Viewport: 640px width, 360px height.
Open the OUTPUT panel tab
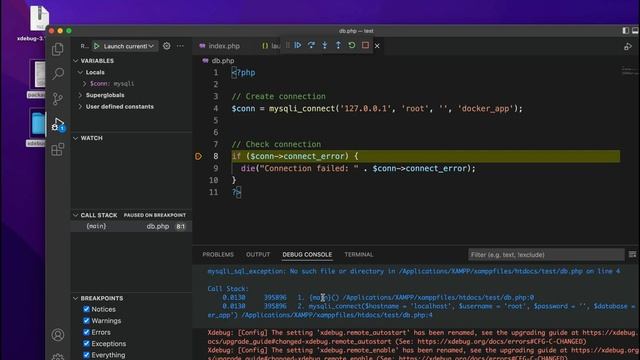point(258,255)
